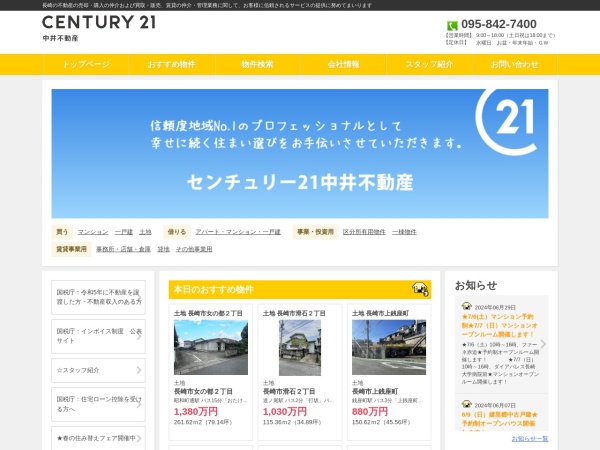Click the chevron beside the 7/6 news item

(543, 344)
